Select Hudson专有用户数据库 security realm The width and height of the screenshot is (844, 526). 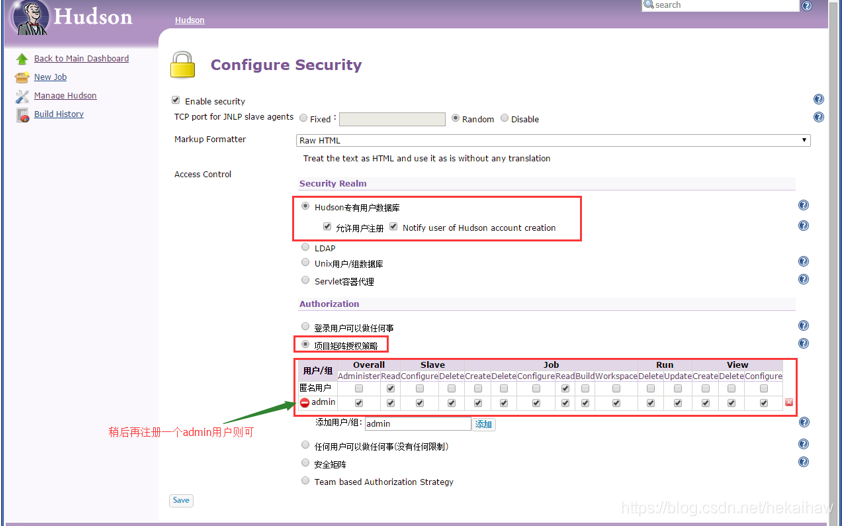coord(305,206)
